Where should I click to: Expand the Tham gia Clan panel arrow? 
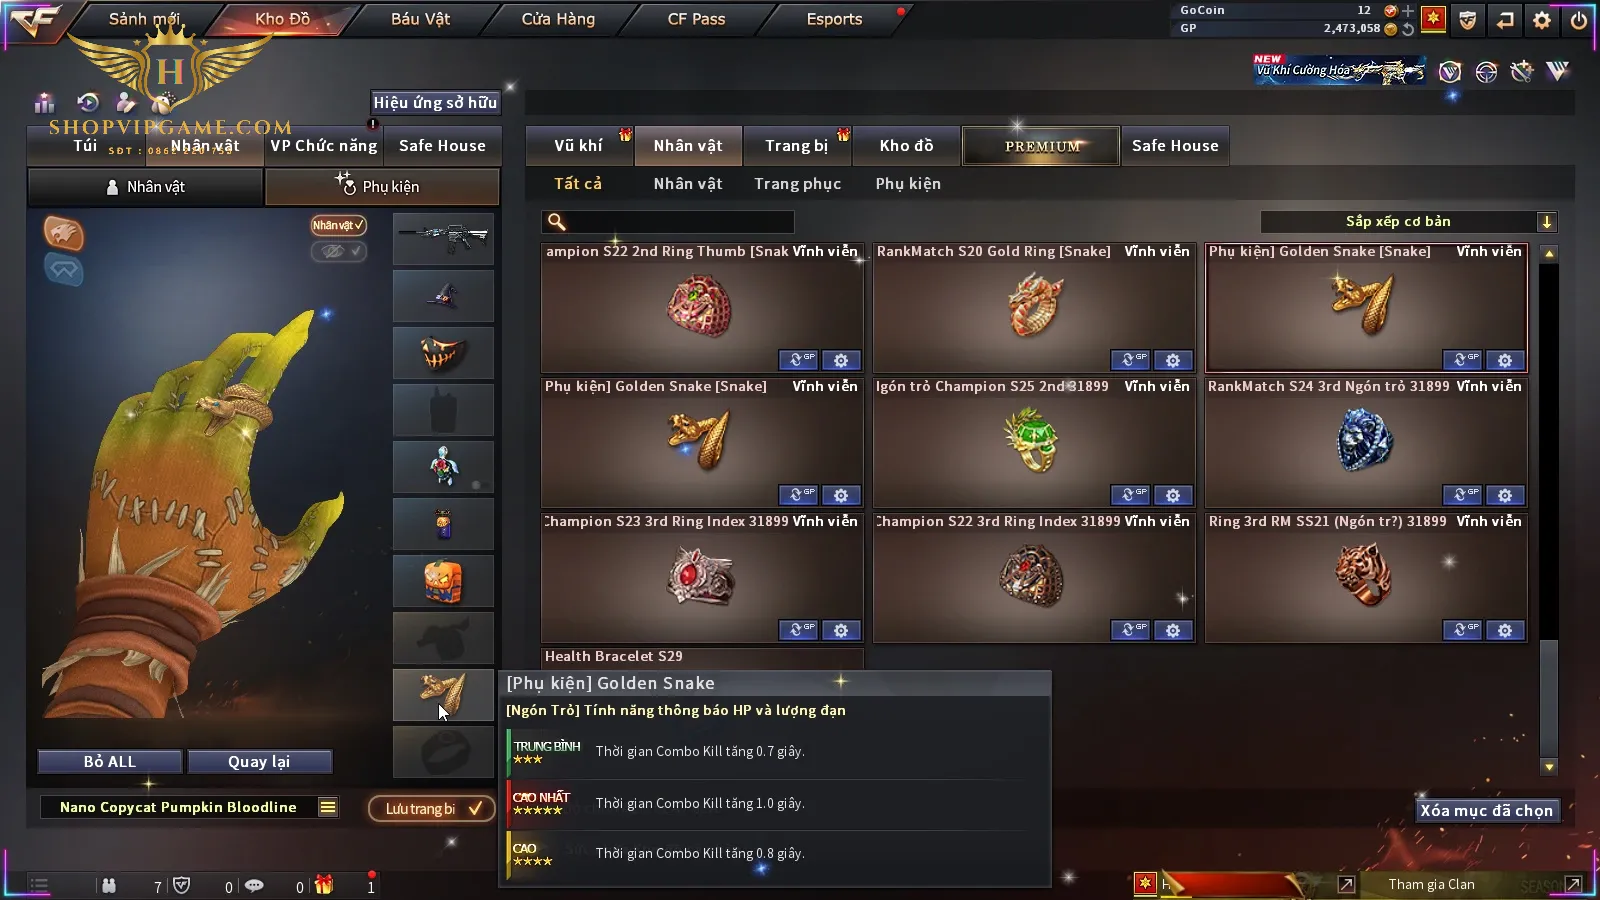1573,884
